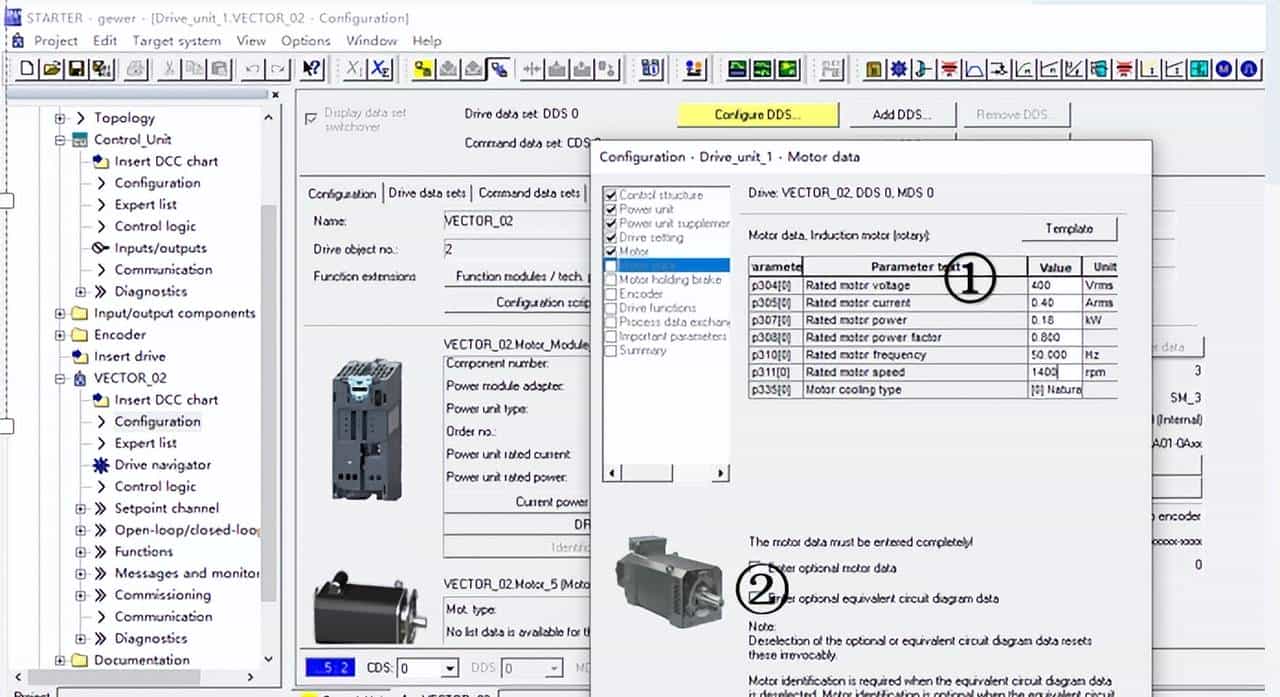Viewport: 1280px width, 697px height.
Task: Click the teal grid panel toolbar icon
Action: (x=1200, y=69)
